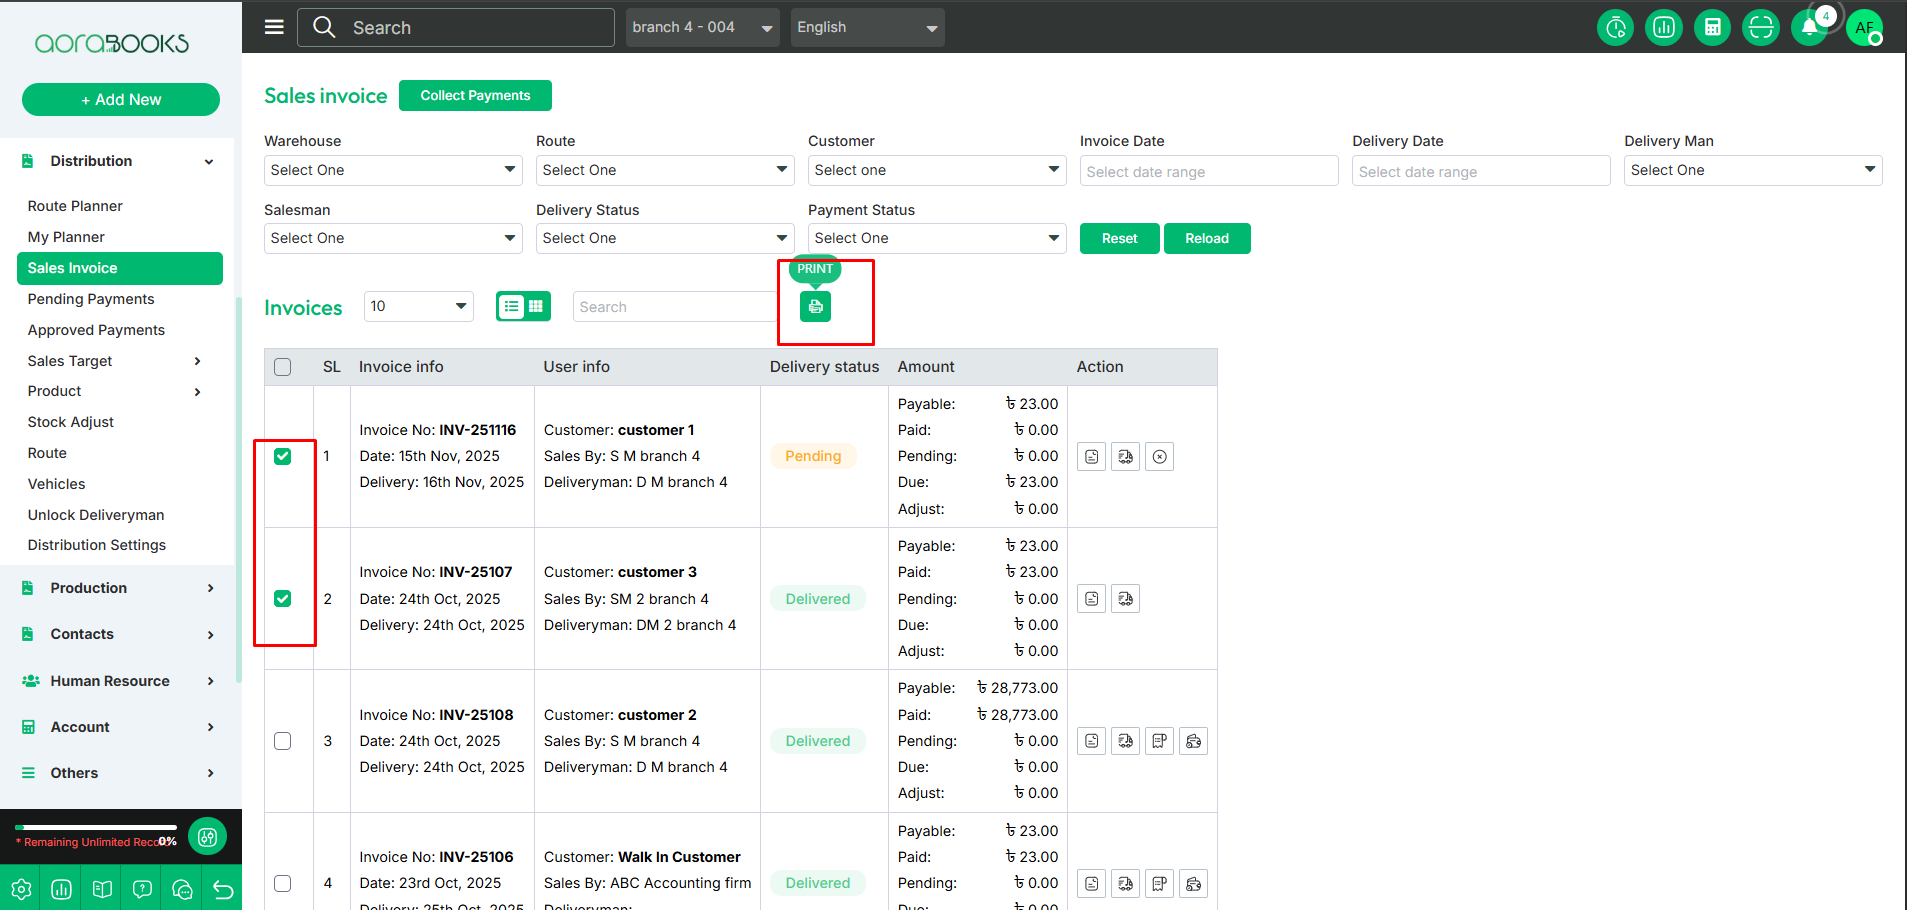Click the Invoice Date range field
This screenshot has width=1907, height=910.
(1208, 171)
